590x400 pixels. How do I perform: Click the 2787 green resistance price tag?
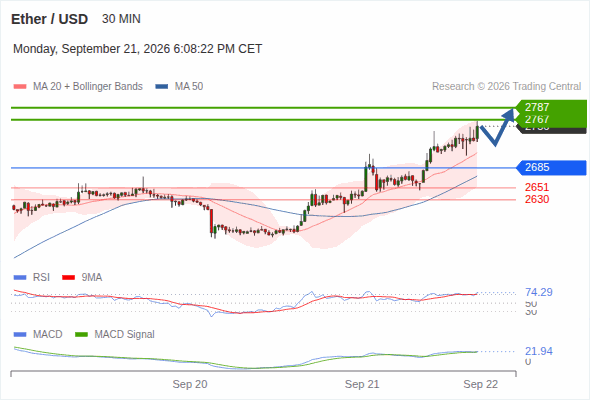click(551, 107)
